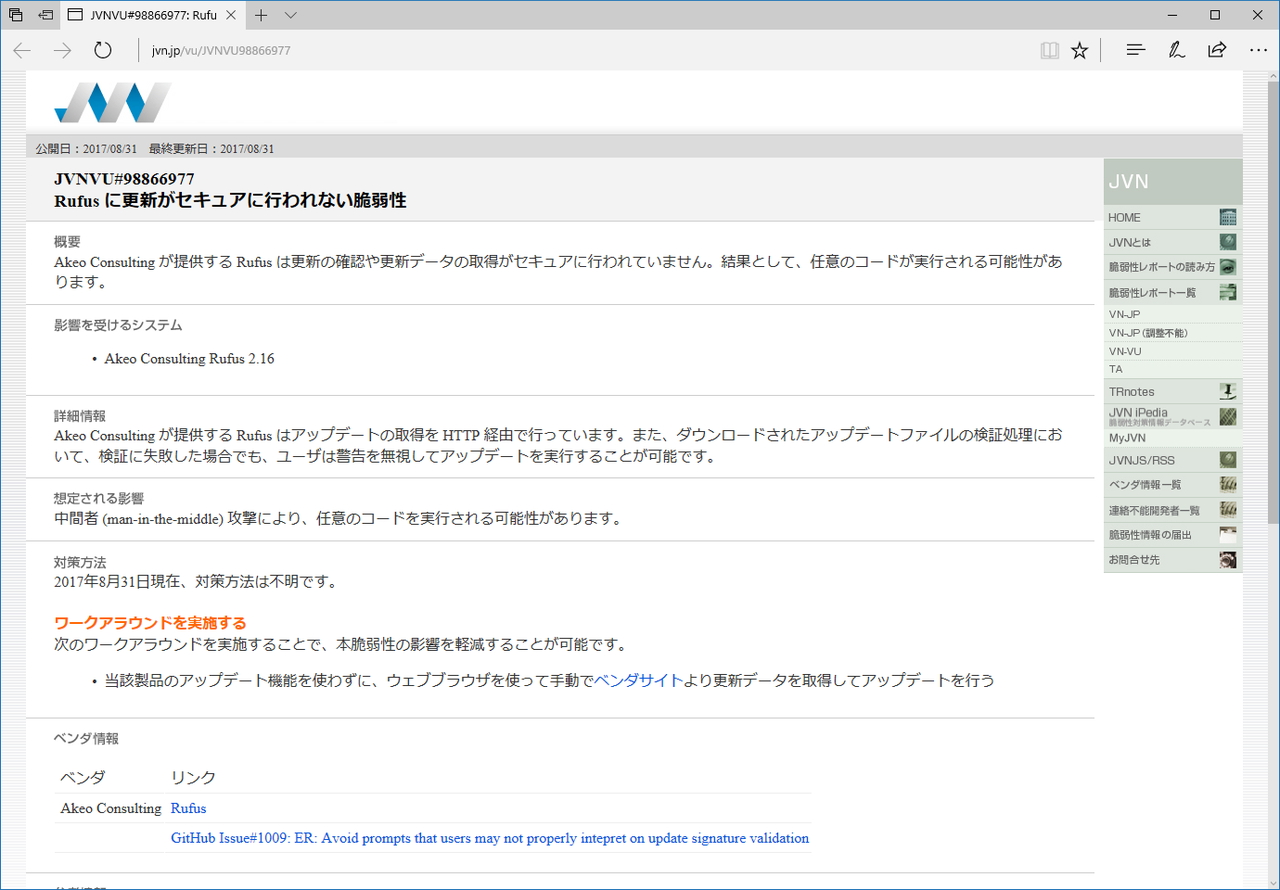The image size is (1280, 890).
Task: Open the GitHub Issue#1009 link
Action: point(488,838)
